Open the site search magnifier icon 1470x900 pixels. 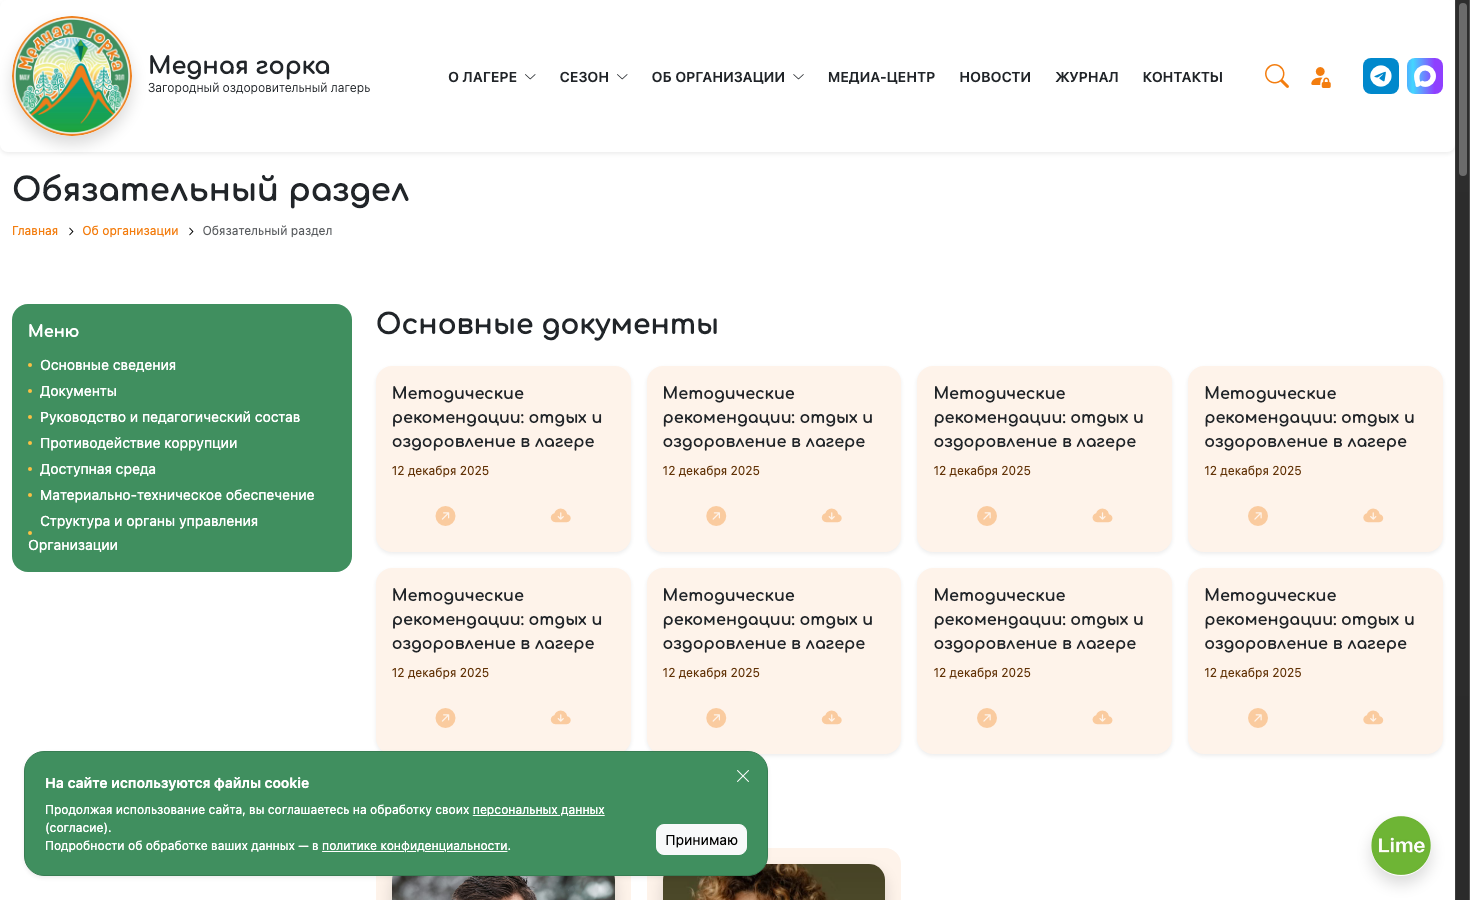pos(1276,76)
